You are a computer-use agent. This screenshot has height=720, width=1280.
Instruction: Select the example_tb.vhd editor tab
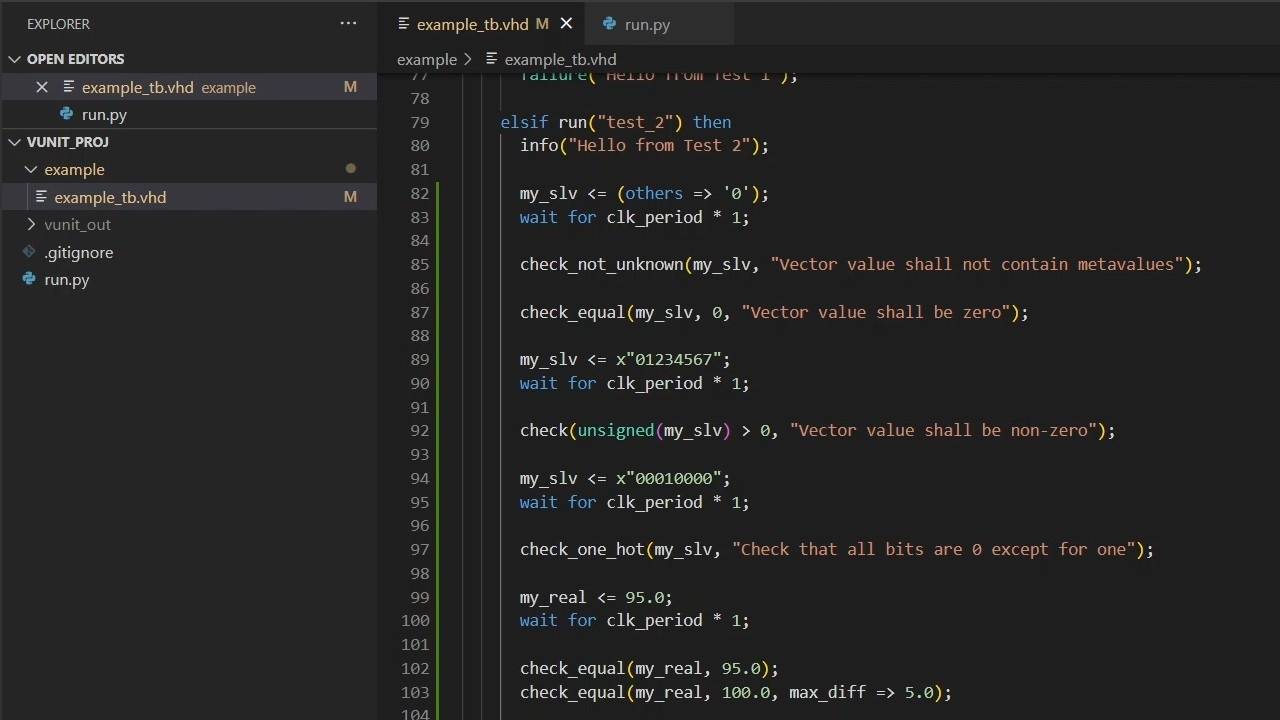472,24
